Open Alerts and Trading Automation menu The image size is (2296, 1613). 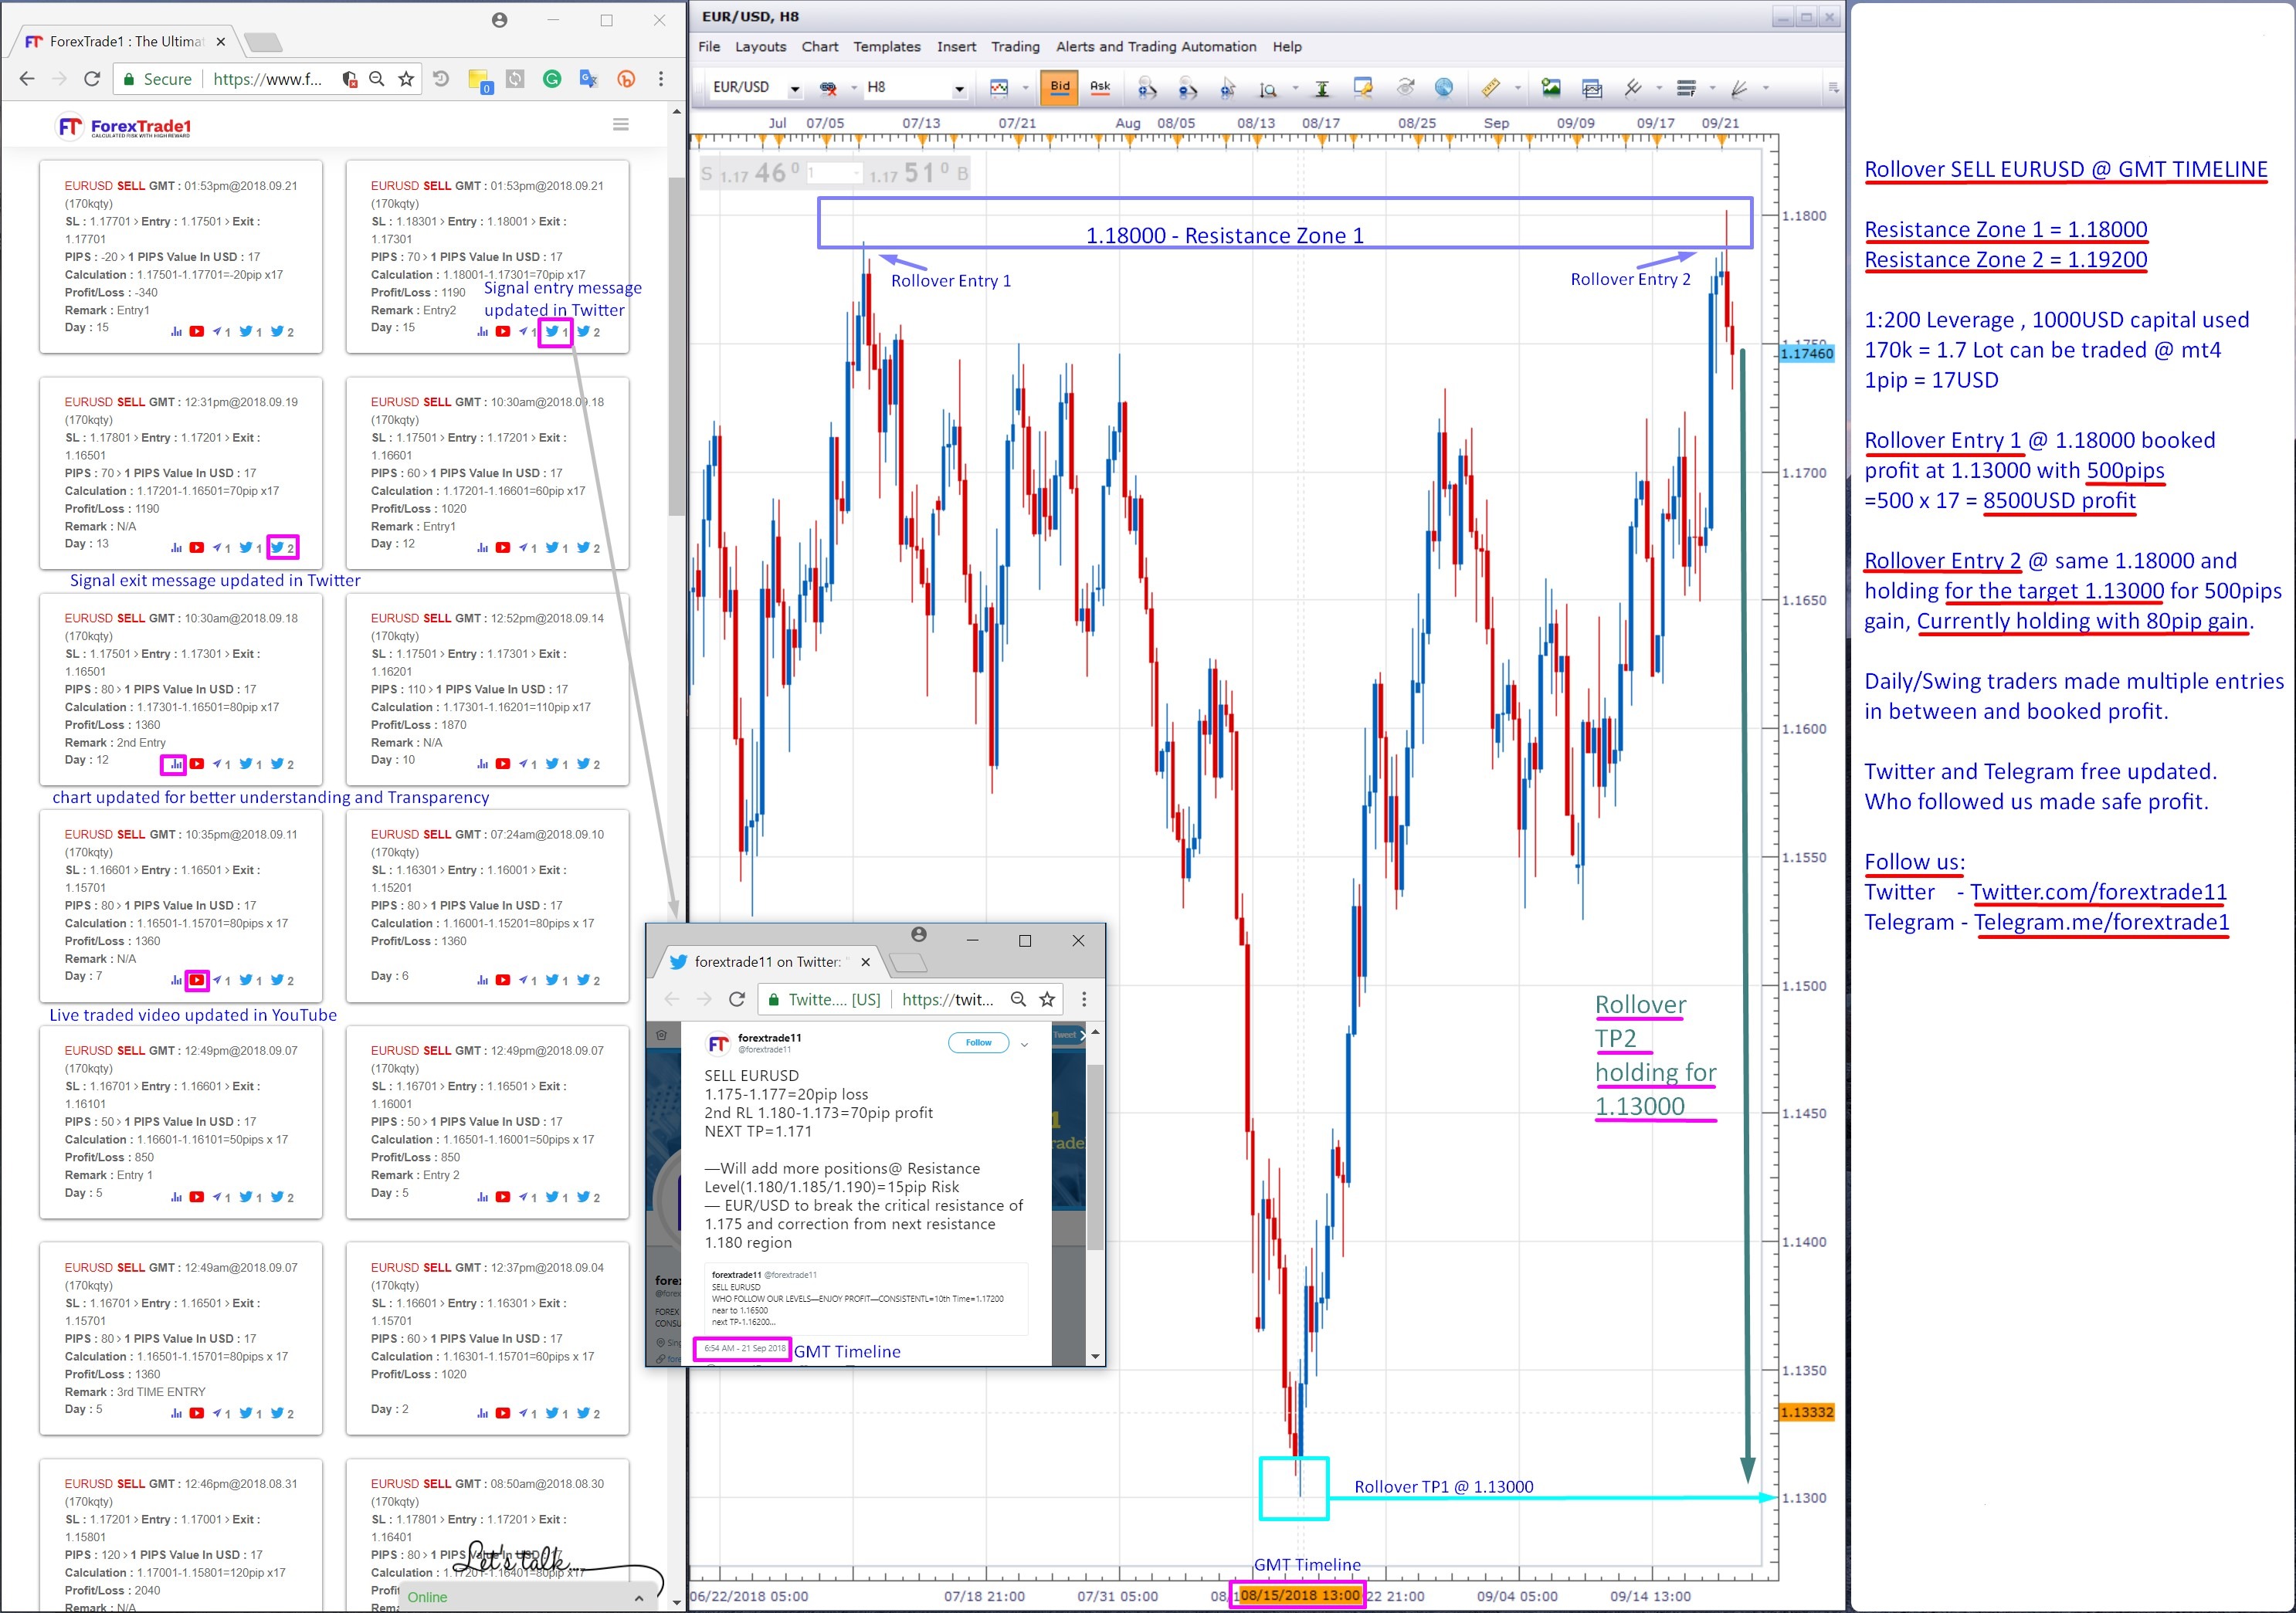pyautogui.click(x=1156, y=46)
